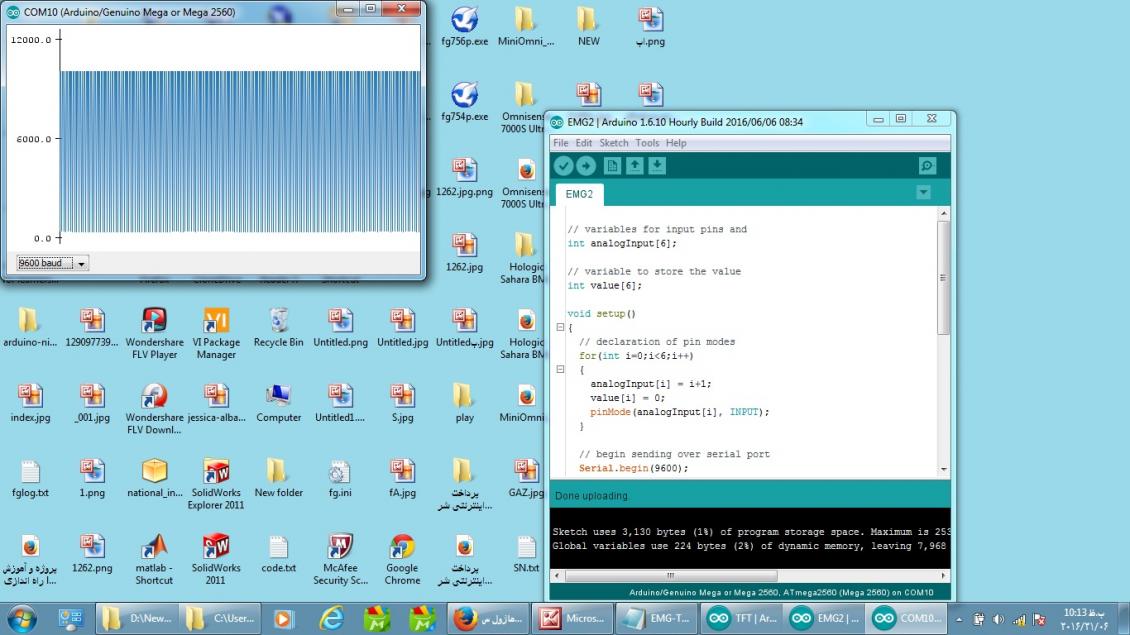This screenshot has width=1130, height=635.
Task: Click the Upload arrow icon
Action: coord(586,166)
